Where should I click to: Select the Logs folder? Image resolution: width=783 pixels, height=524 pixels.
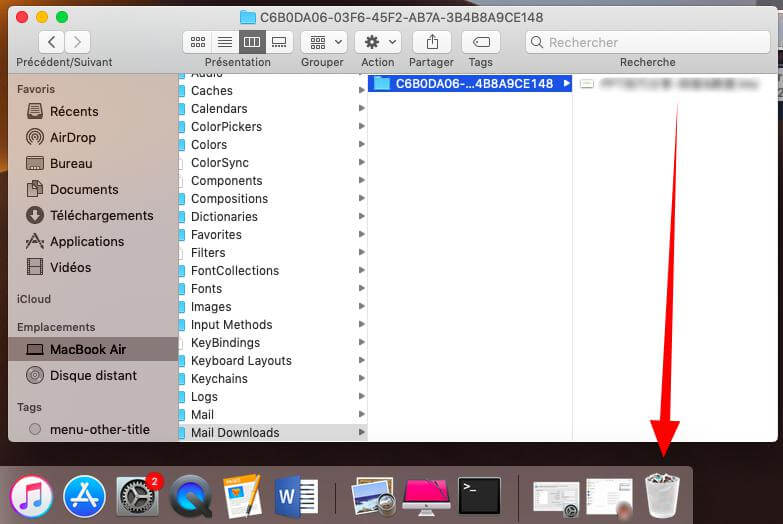(x=204, y=397)
